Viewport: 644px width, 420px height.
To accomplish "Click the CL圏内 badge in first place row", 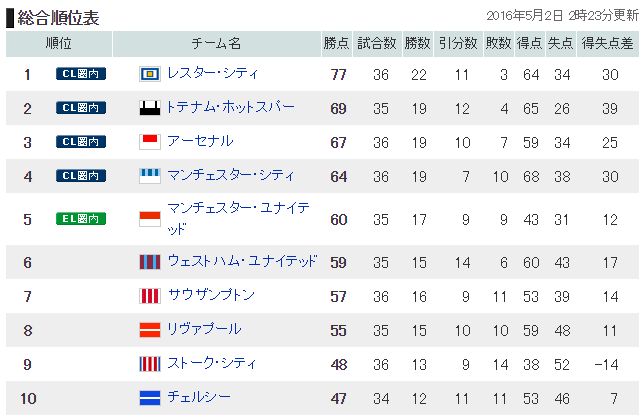I will pyautogui.click(x=81, y=73).
